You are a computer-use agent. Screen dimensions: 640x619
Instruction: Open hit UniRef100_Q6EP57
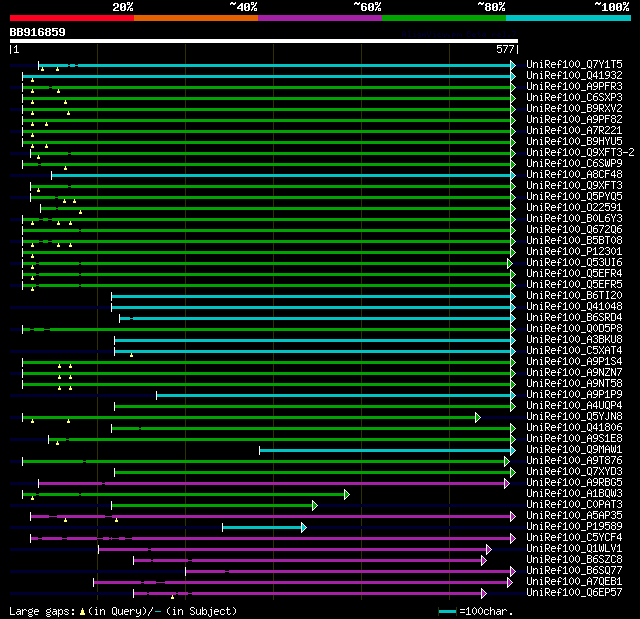[x=574, y=593]
